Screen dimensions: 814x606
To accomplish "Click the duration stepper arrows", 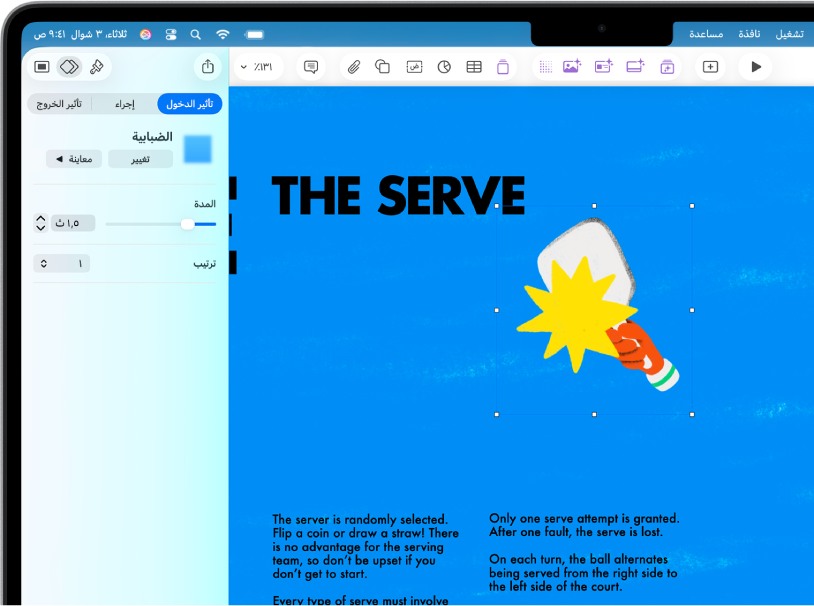I will 40,223.
